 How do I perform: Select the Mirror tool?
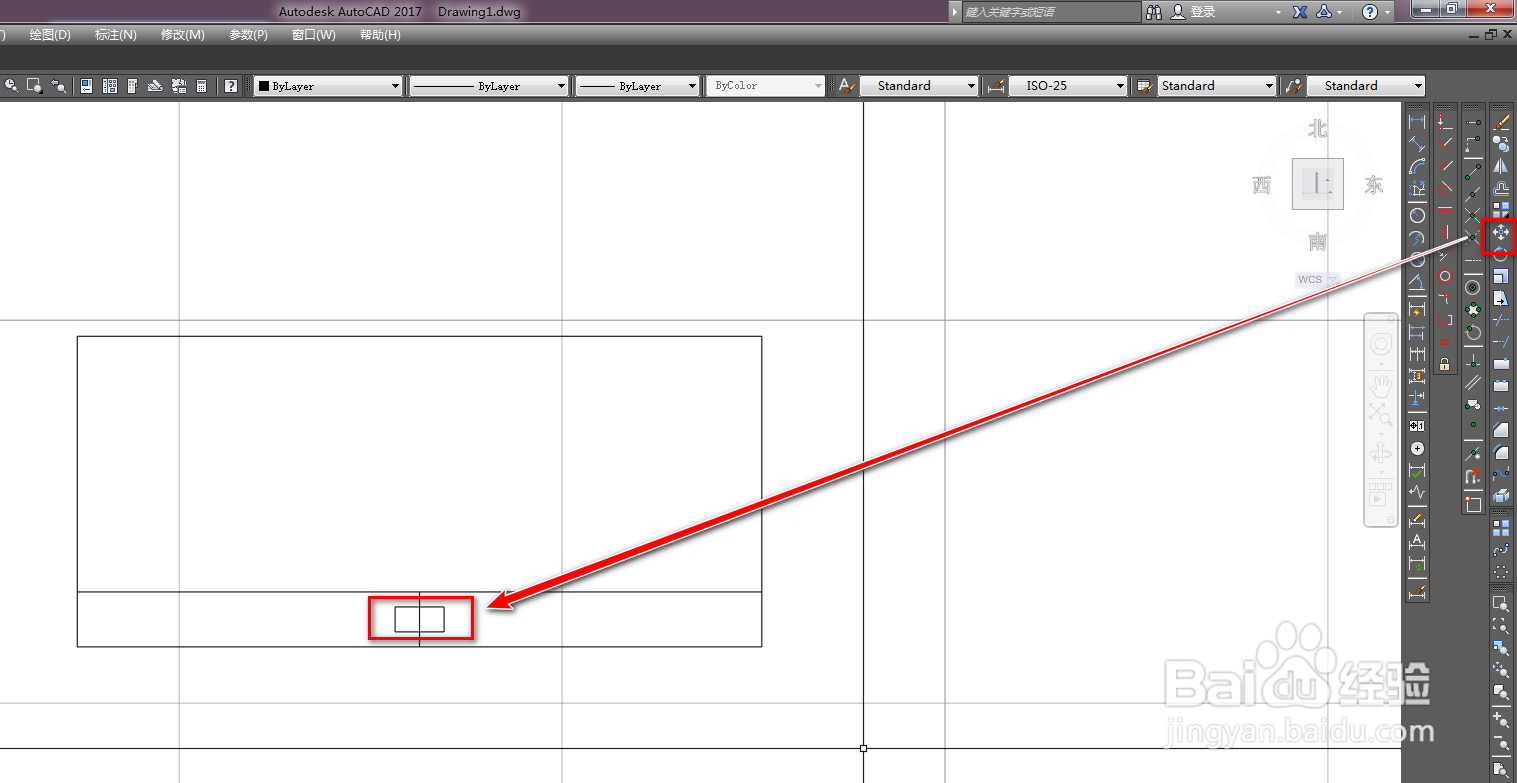(1501, 167)
